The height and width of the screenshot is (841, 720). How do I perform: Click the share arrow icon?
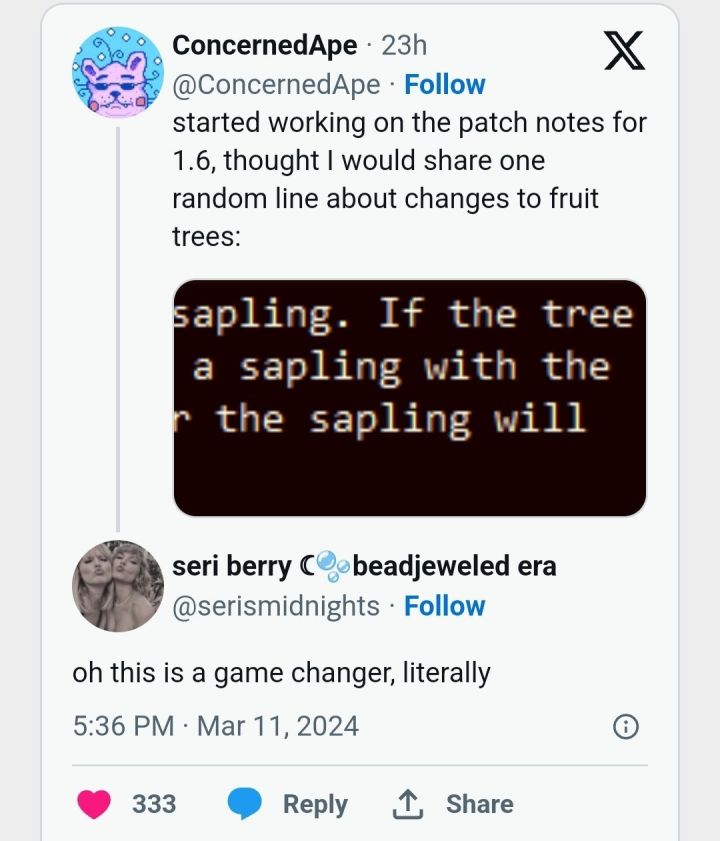408,804
